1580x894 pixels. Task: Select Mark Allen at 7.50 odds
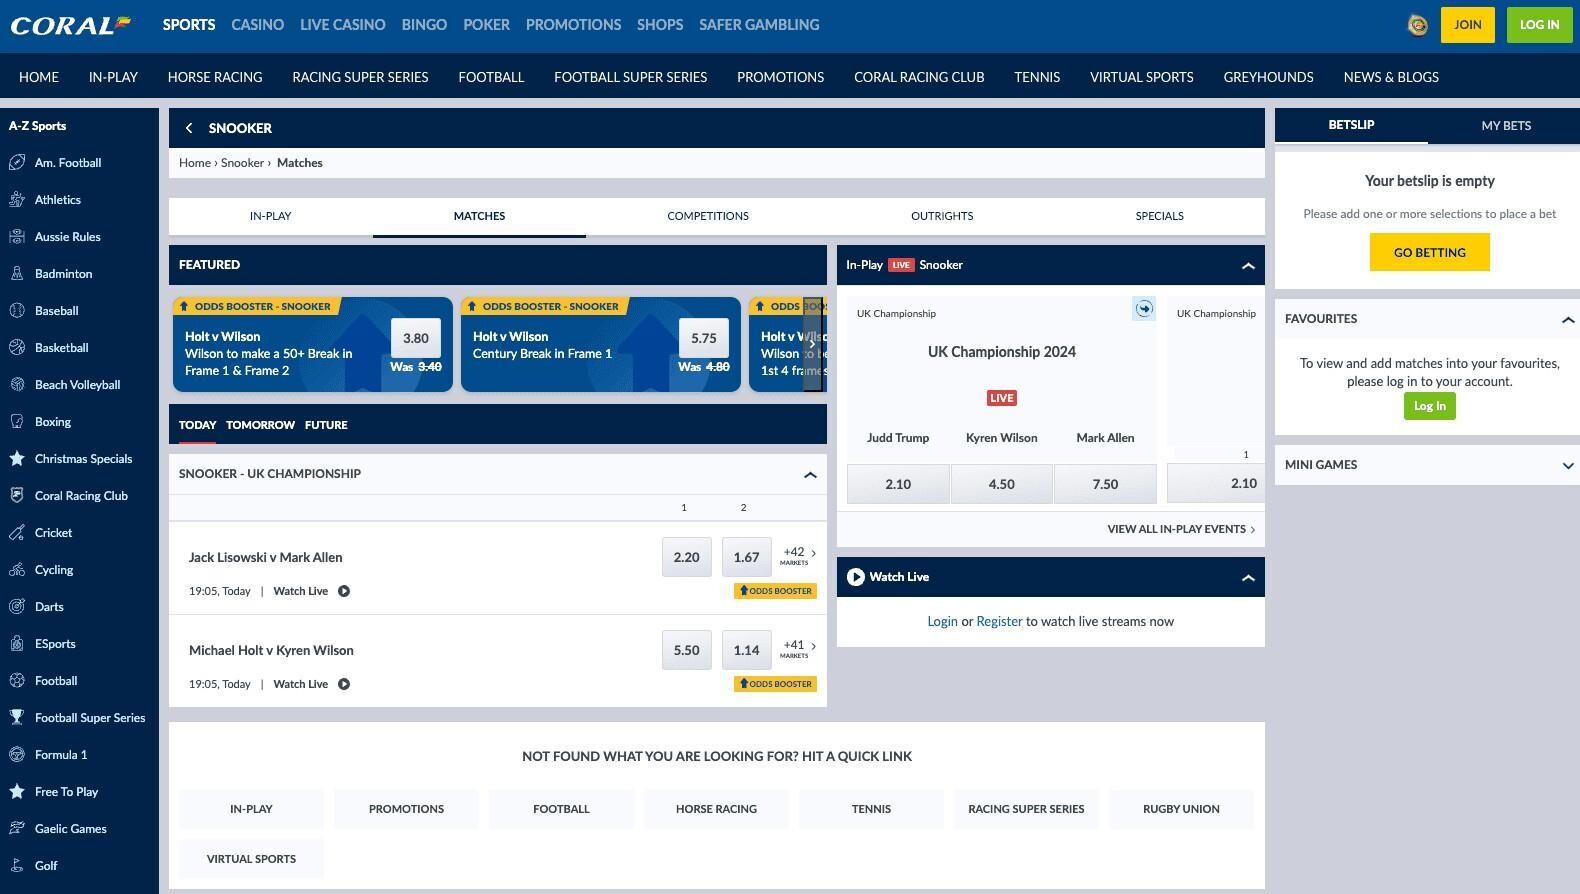click(x=1105, y=484)
